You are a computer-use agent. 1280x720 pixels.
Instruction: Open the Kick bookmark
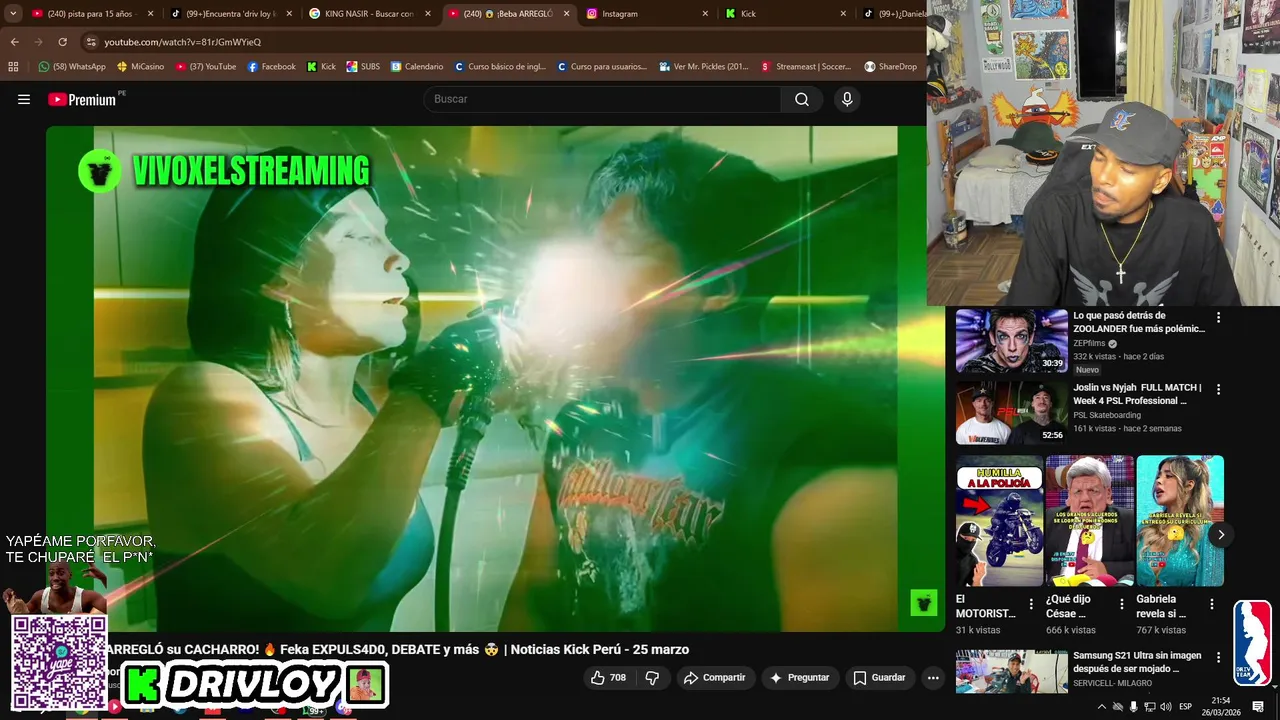pos(321,67)
